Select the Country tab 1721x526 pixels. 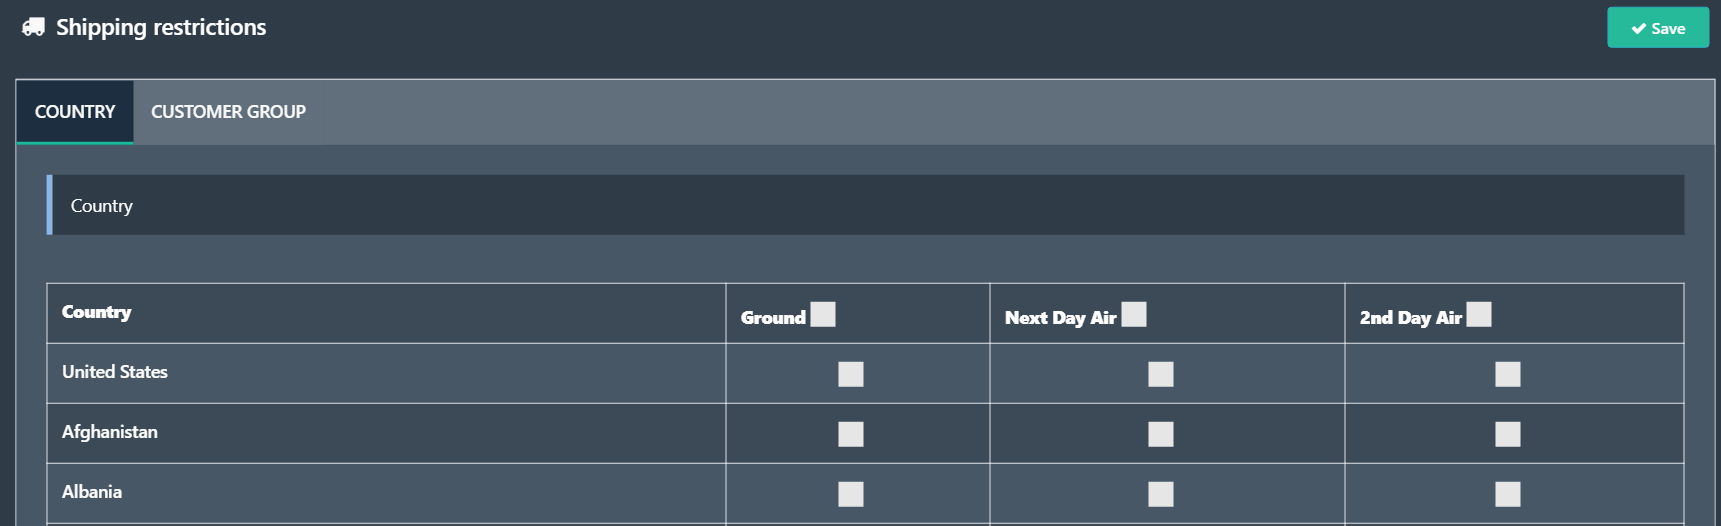click(x=75, y=112)
